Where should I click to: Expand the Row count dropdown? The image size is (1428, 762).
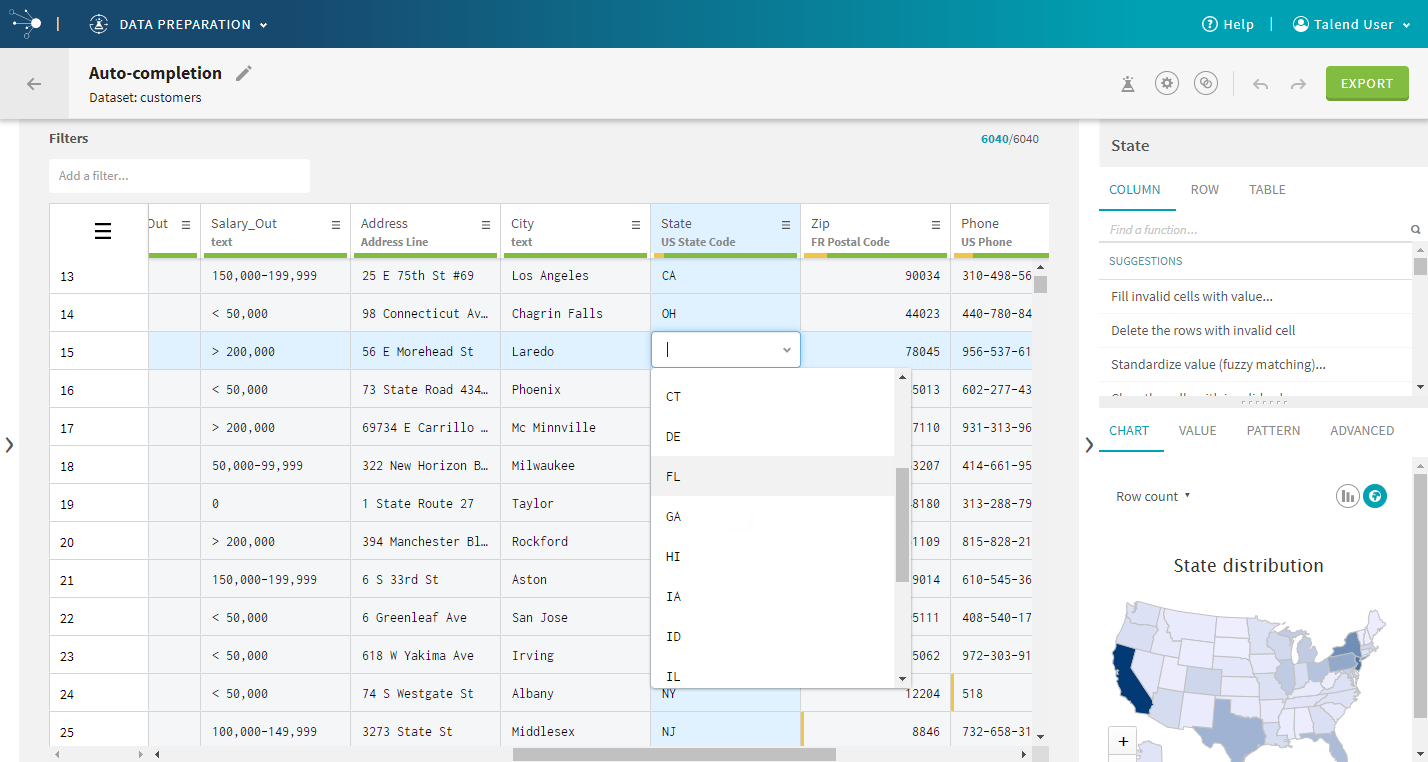(x=1152, y=496)
